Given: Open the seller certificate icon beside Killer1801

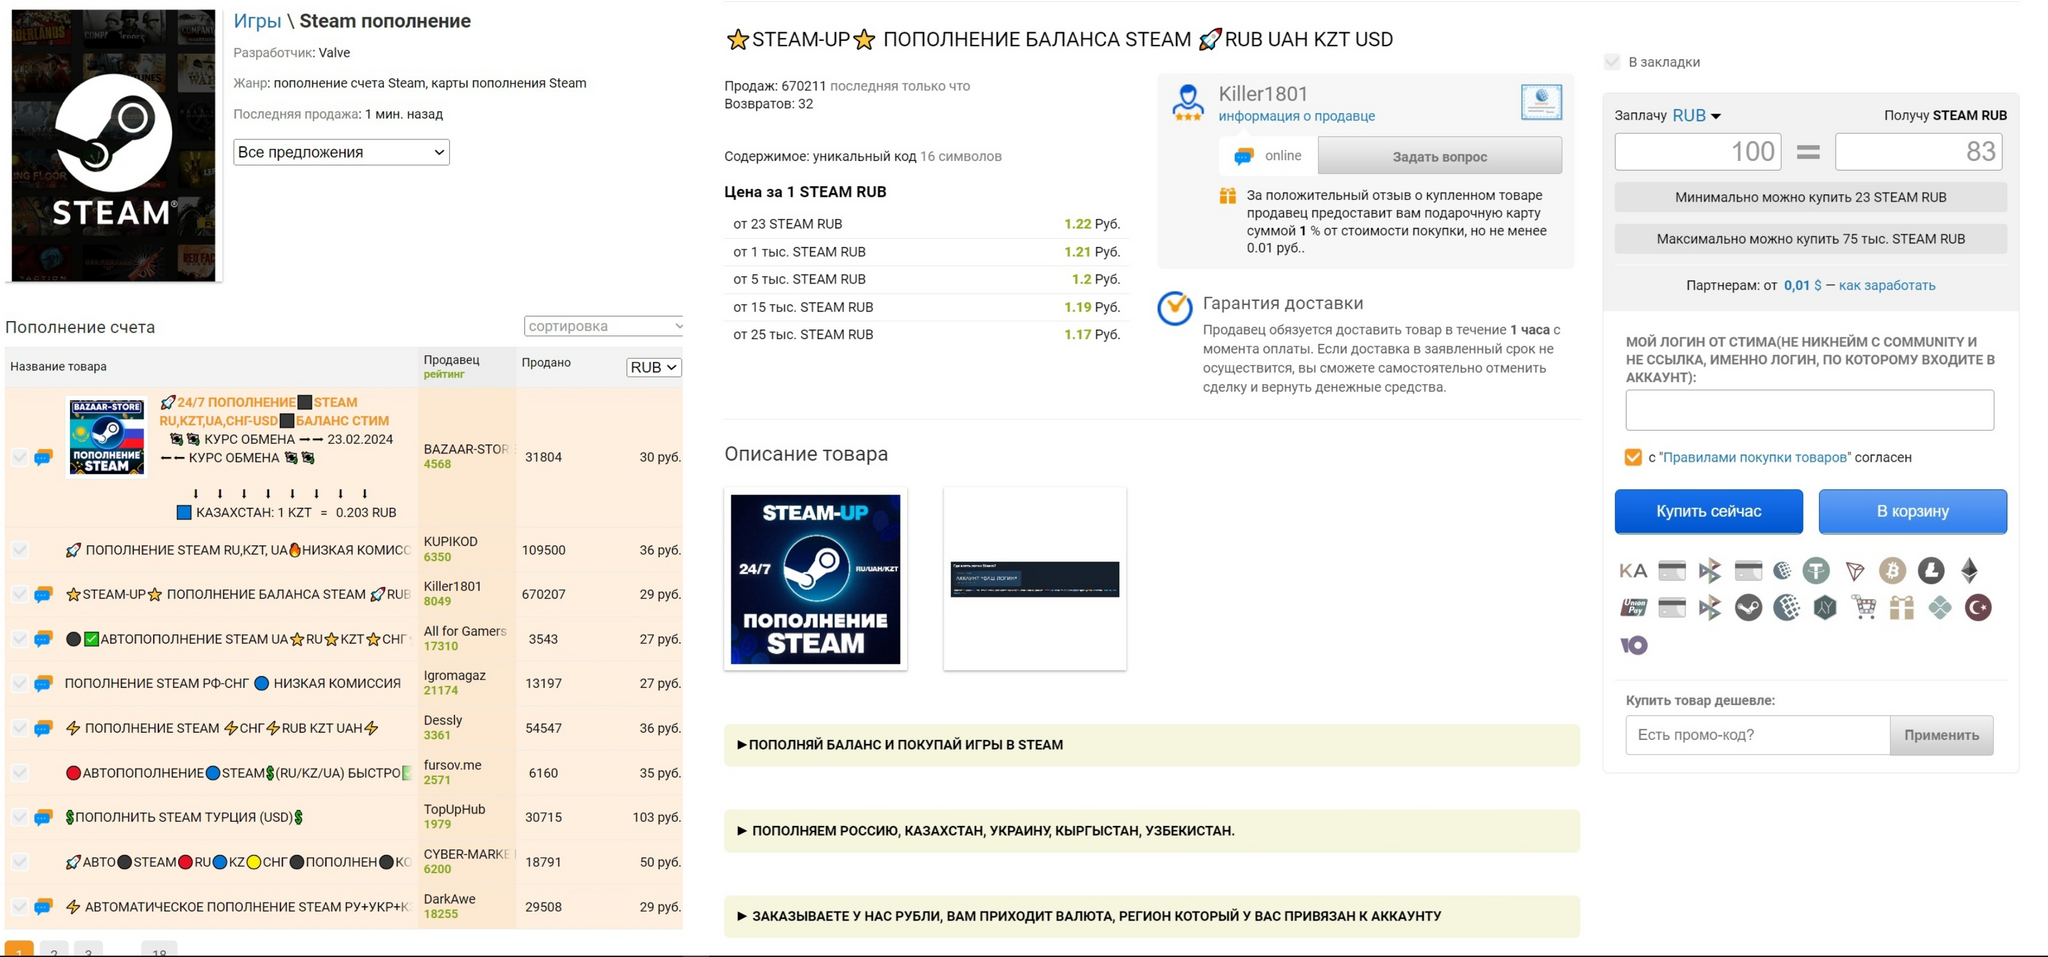Looking at the screenshot, I should click(x=1541, y=102).
